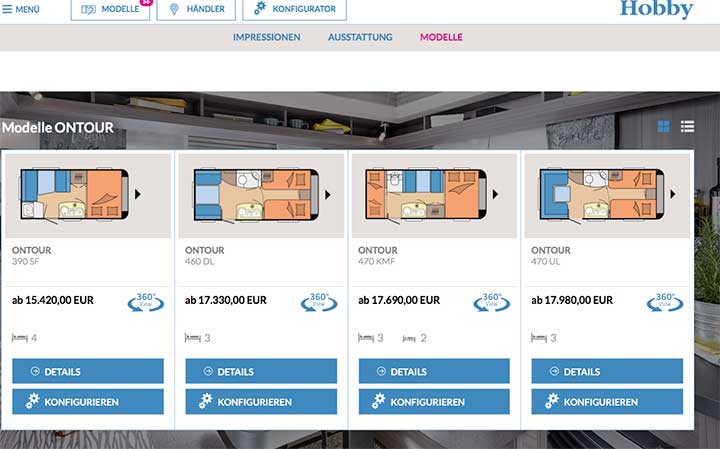The width and height of the screenshot is (720, 449).
Task: Click KONFIGURIEREN for ONTOUR 470 KMF
Action: 434,402
